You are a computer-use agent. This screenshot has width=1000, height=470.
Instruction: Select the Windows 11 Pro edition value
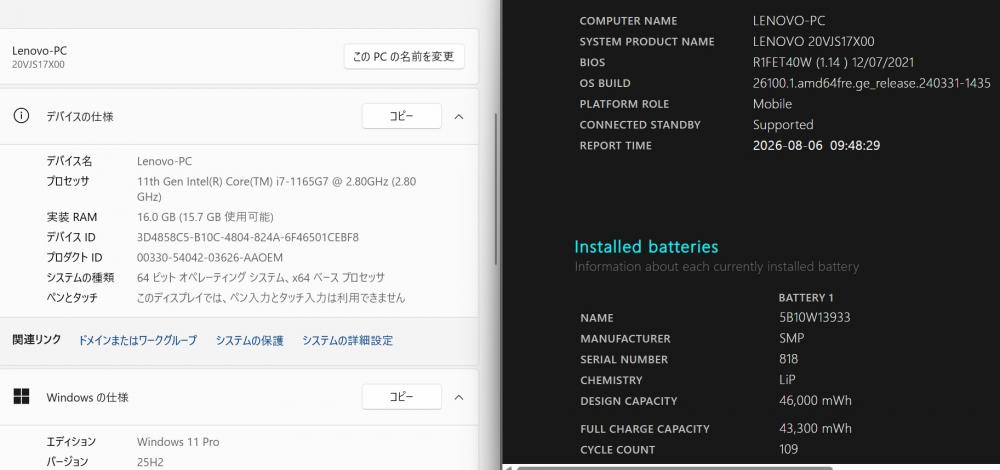tap(178, 441)
